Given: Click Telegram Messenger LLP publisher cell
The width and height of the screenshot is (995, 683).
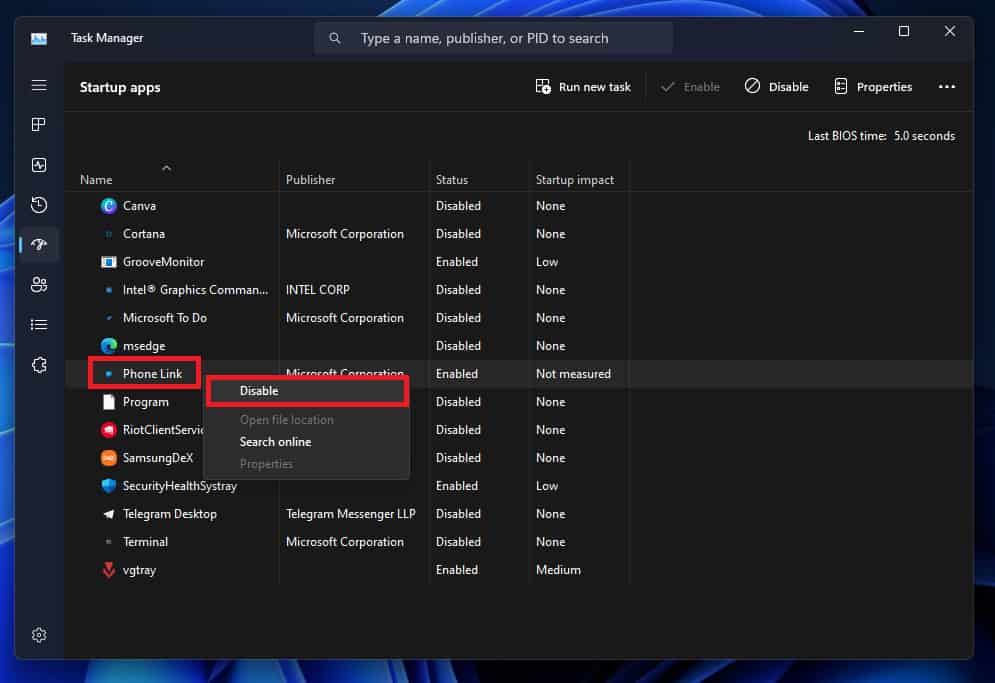Looking at the screenshot, I should tap(350, 514).
